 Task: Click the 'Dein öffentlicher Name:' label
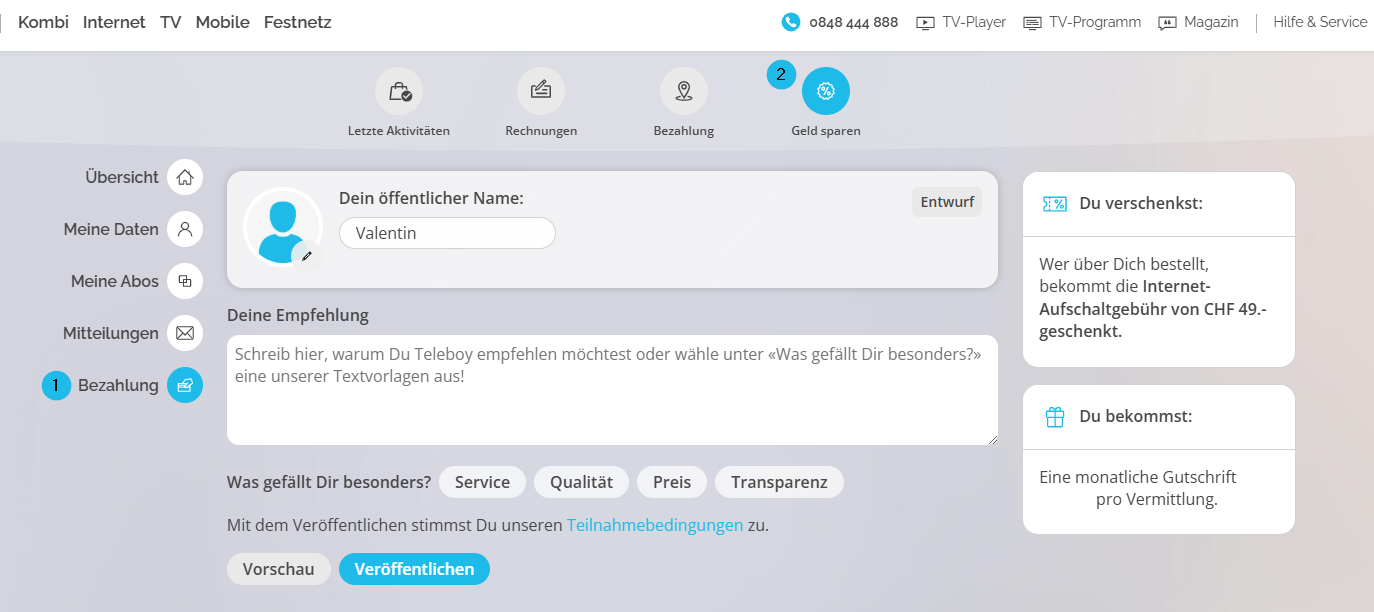tap(431, 198)
